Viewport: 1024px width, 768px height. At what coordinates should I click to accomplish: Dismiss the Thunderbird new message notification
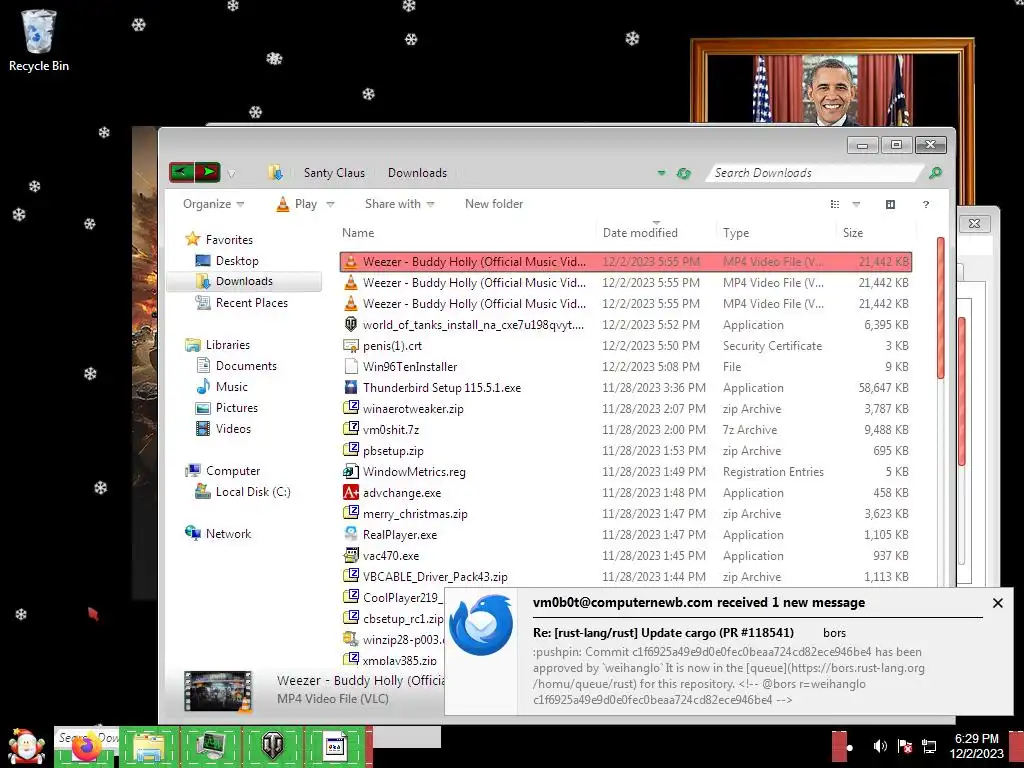(x=997, y=603)
